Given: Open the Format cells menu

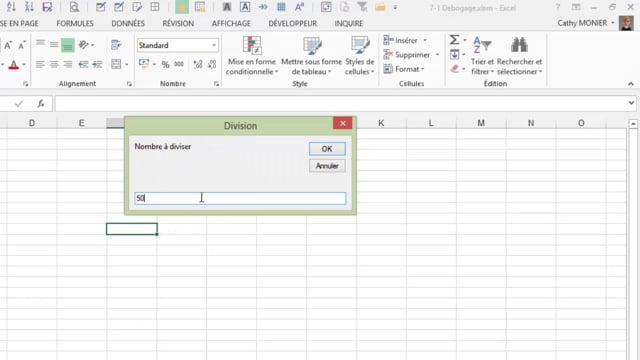Looking at the screenshot, I should [x=404, y=69].
